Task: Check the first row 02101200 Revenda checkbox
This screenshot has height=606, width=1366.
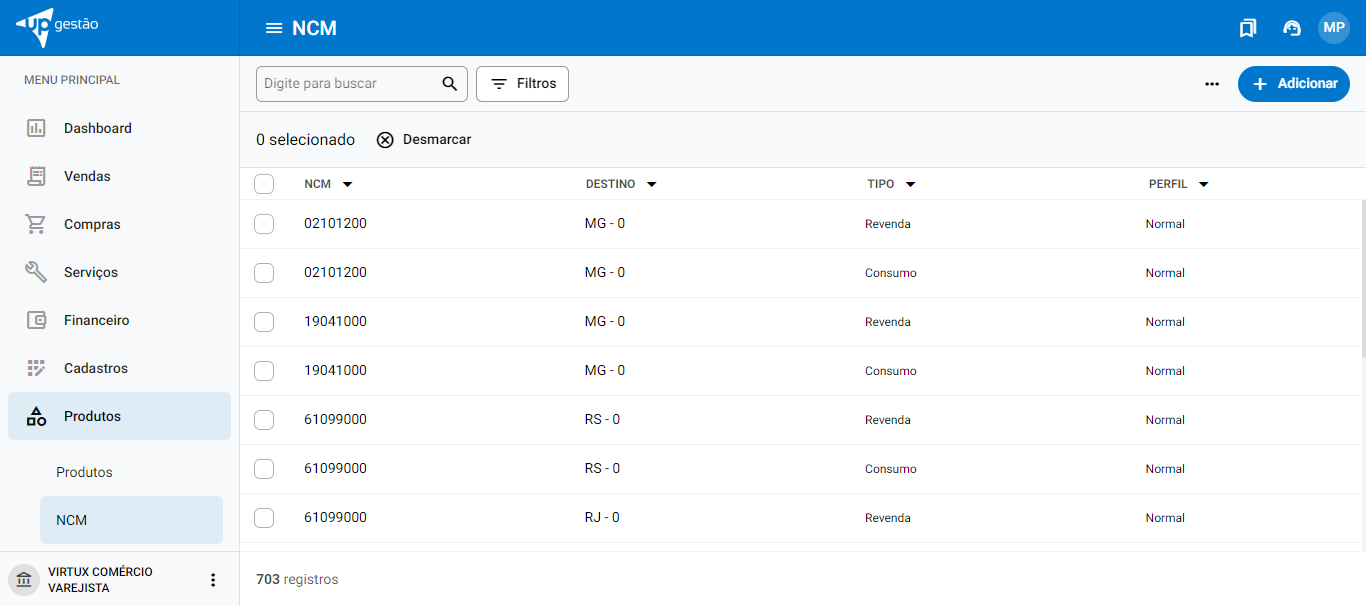Action: click(x=264, y=224)
